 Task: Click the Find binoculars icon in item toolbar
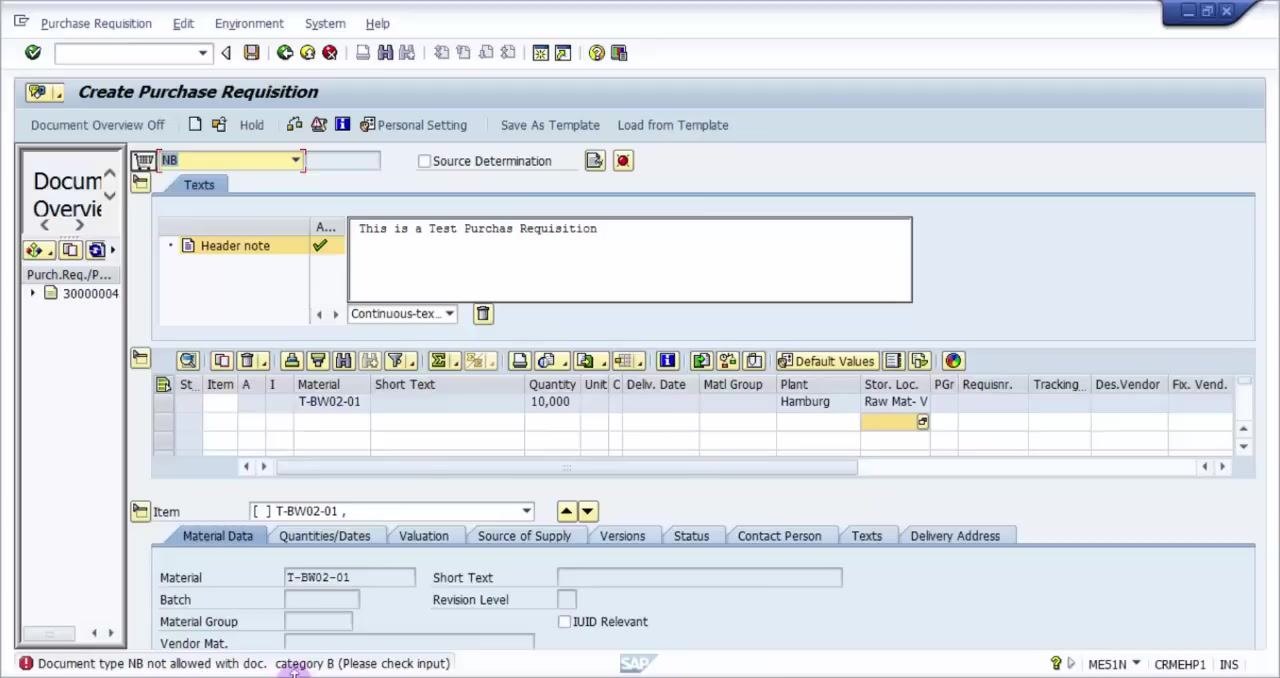[343, 361]
